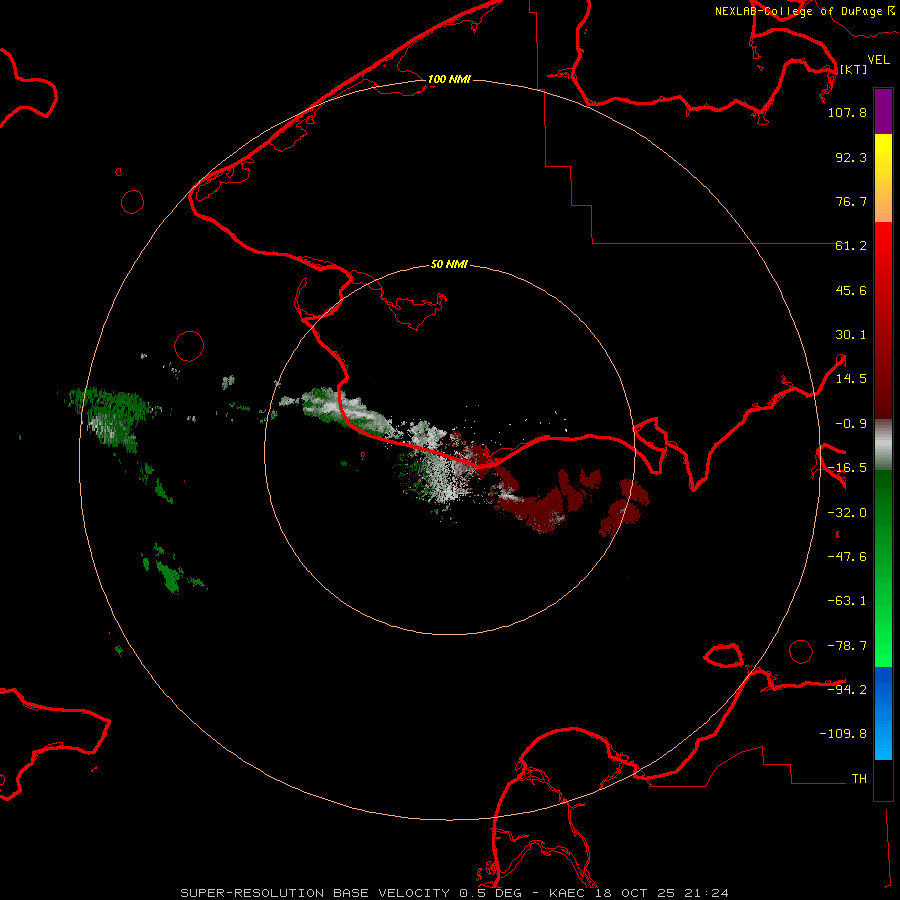The image size is (900, 900).
Task: Click the [KT] units label
Action: pos(853,69)
